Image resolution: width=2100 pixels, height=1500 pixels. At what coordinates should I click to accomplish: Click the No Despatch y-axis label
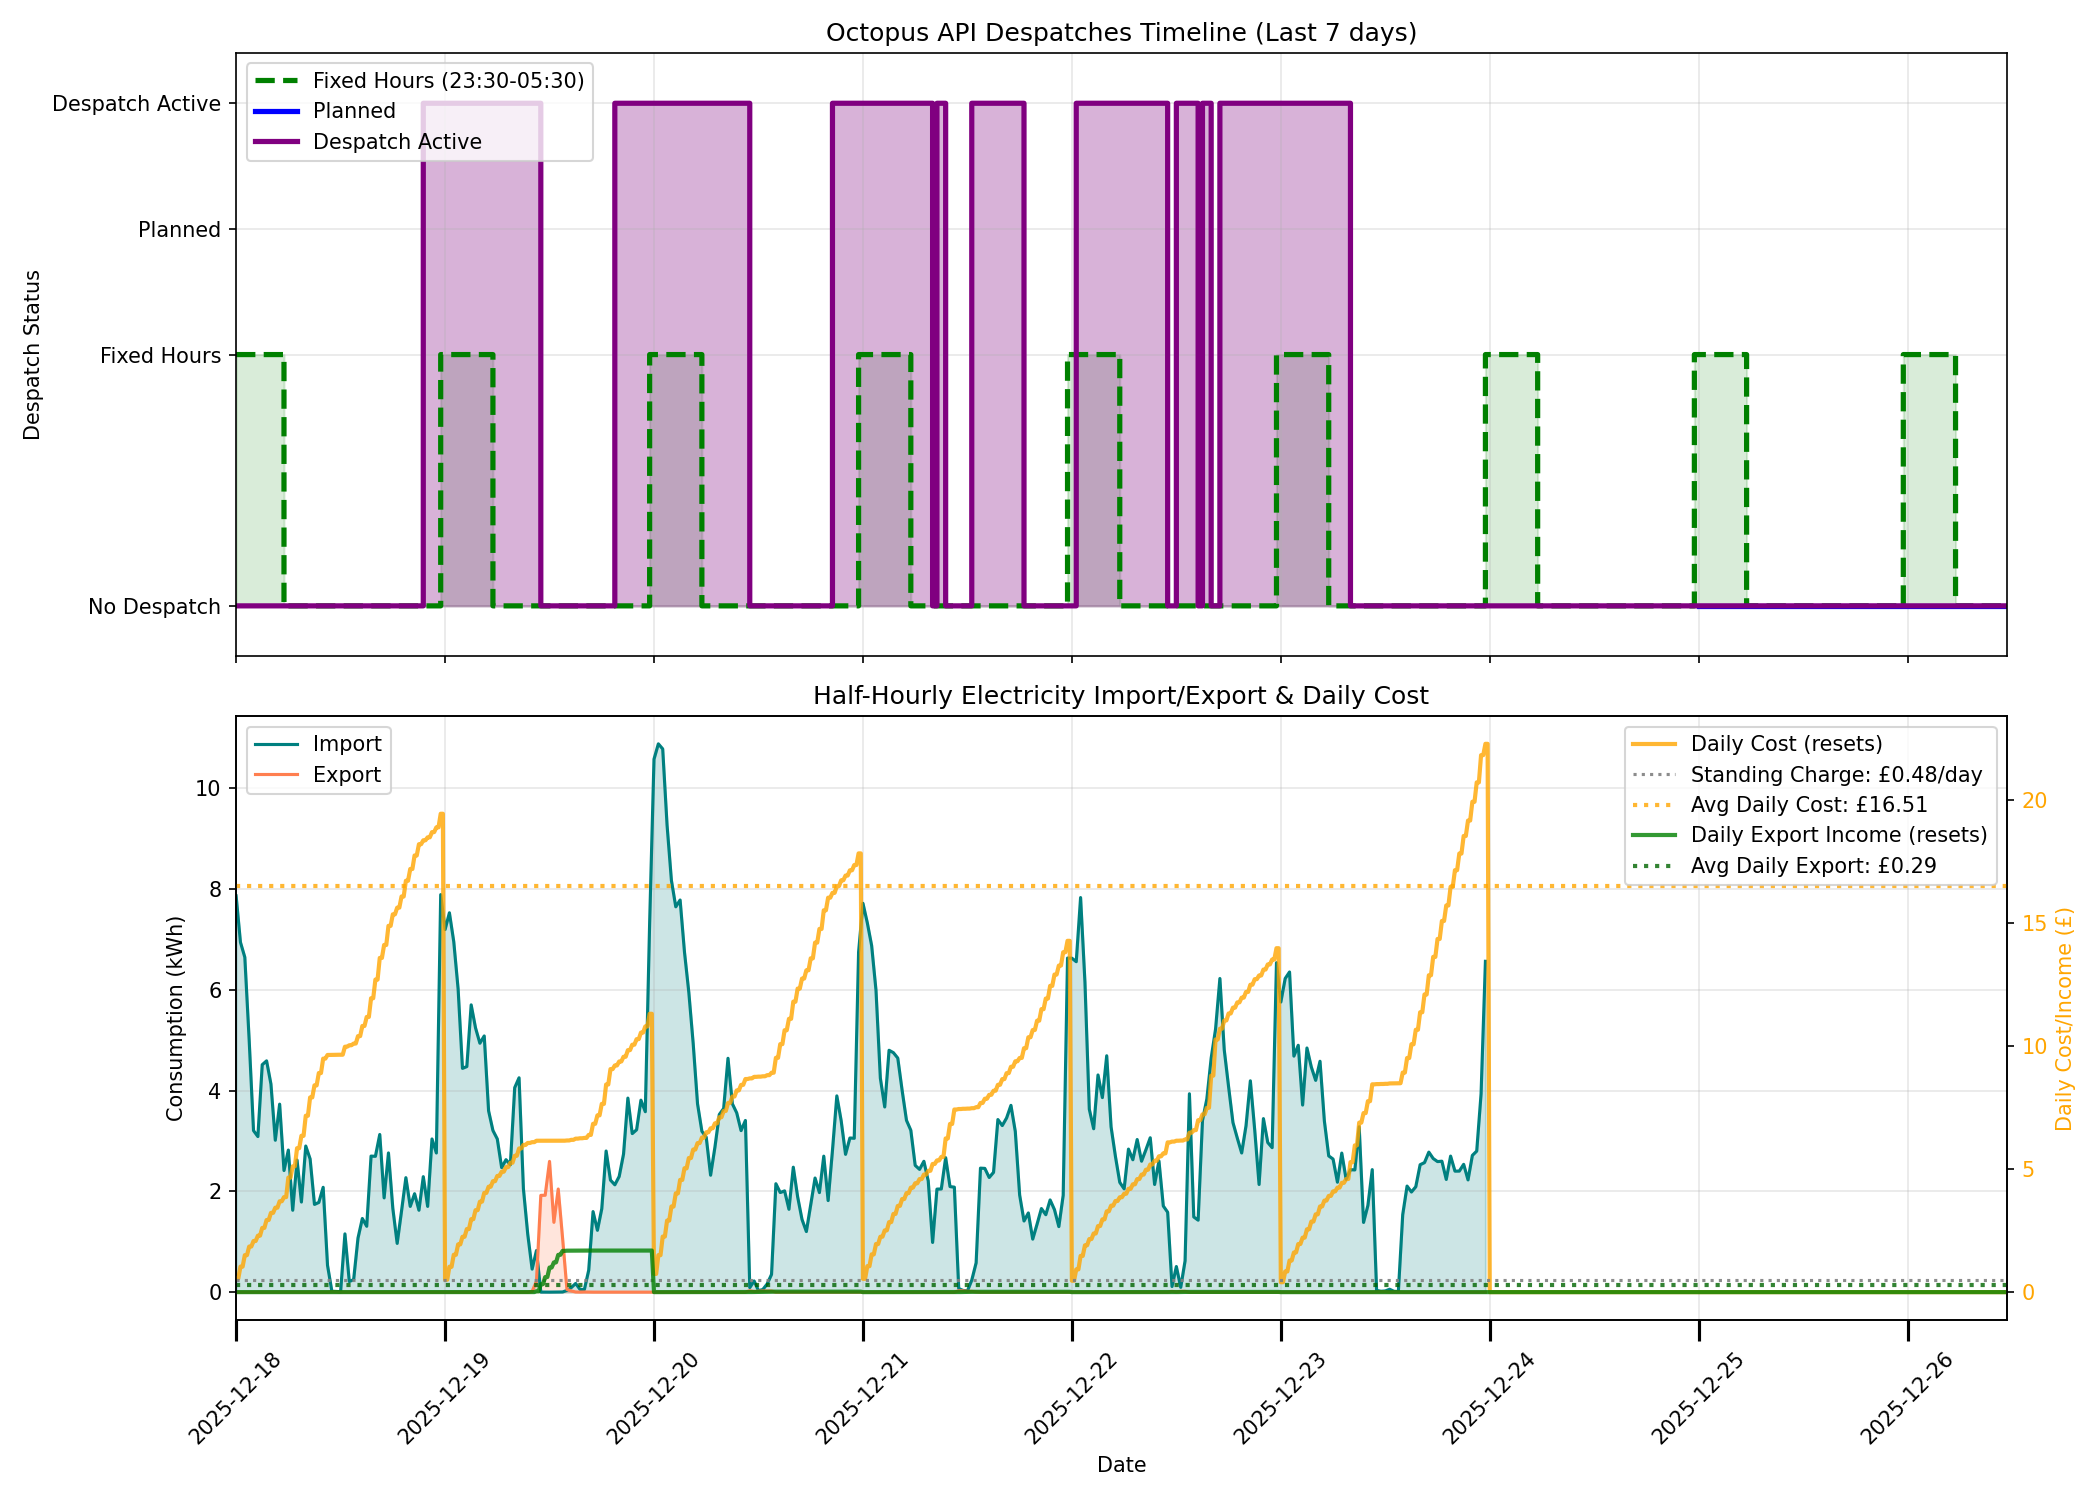coord(155,606)
